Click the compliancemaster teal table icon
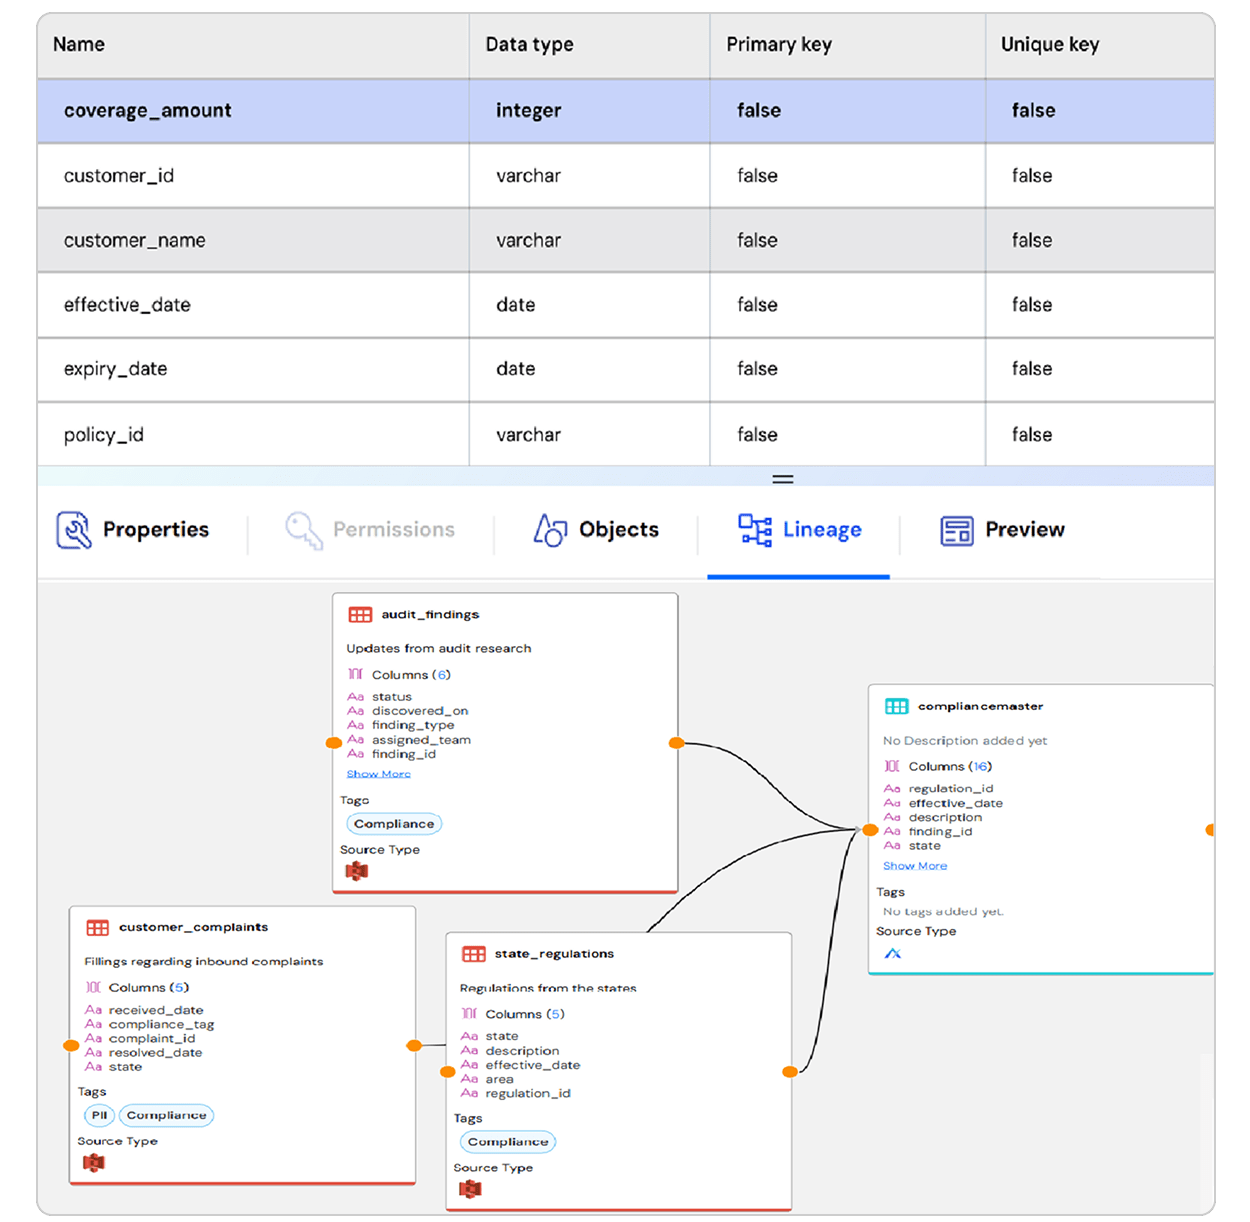The image size is (1250, 1222). [x=896, y=707]
